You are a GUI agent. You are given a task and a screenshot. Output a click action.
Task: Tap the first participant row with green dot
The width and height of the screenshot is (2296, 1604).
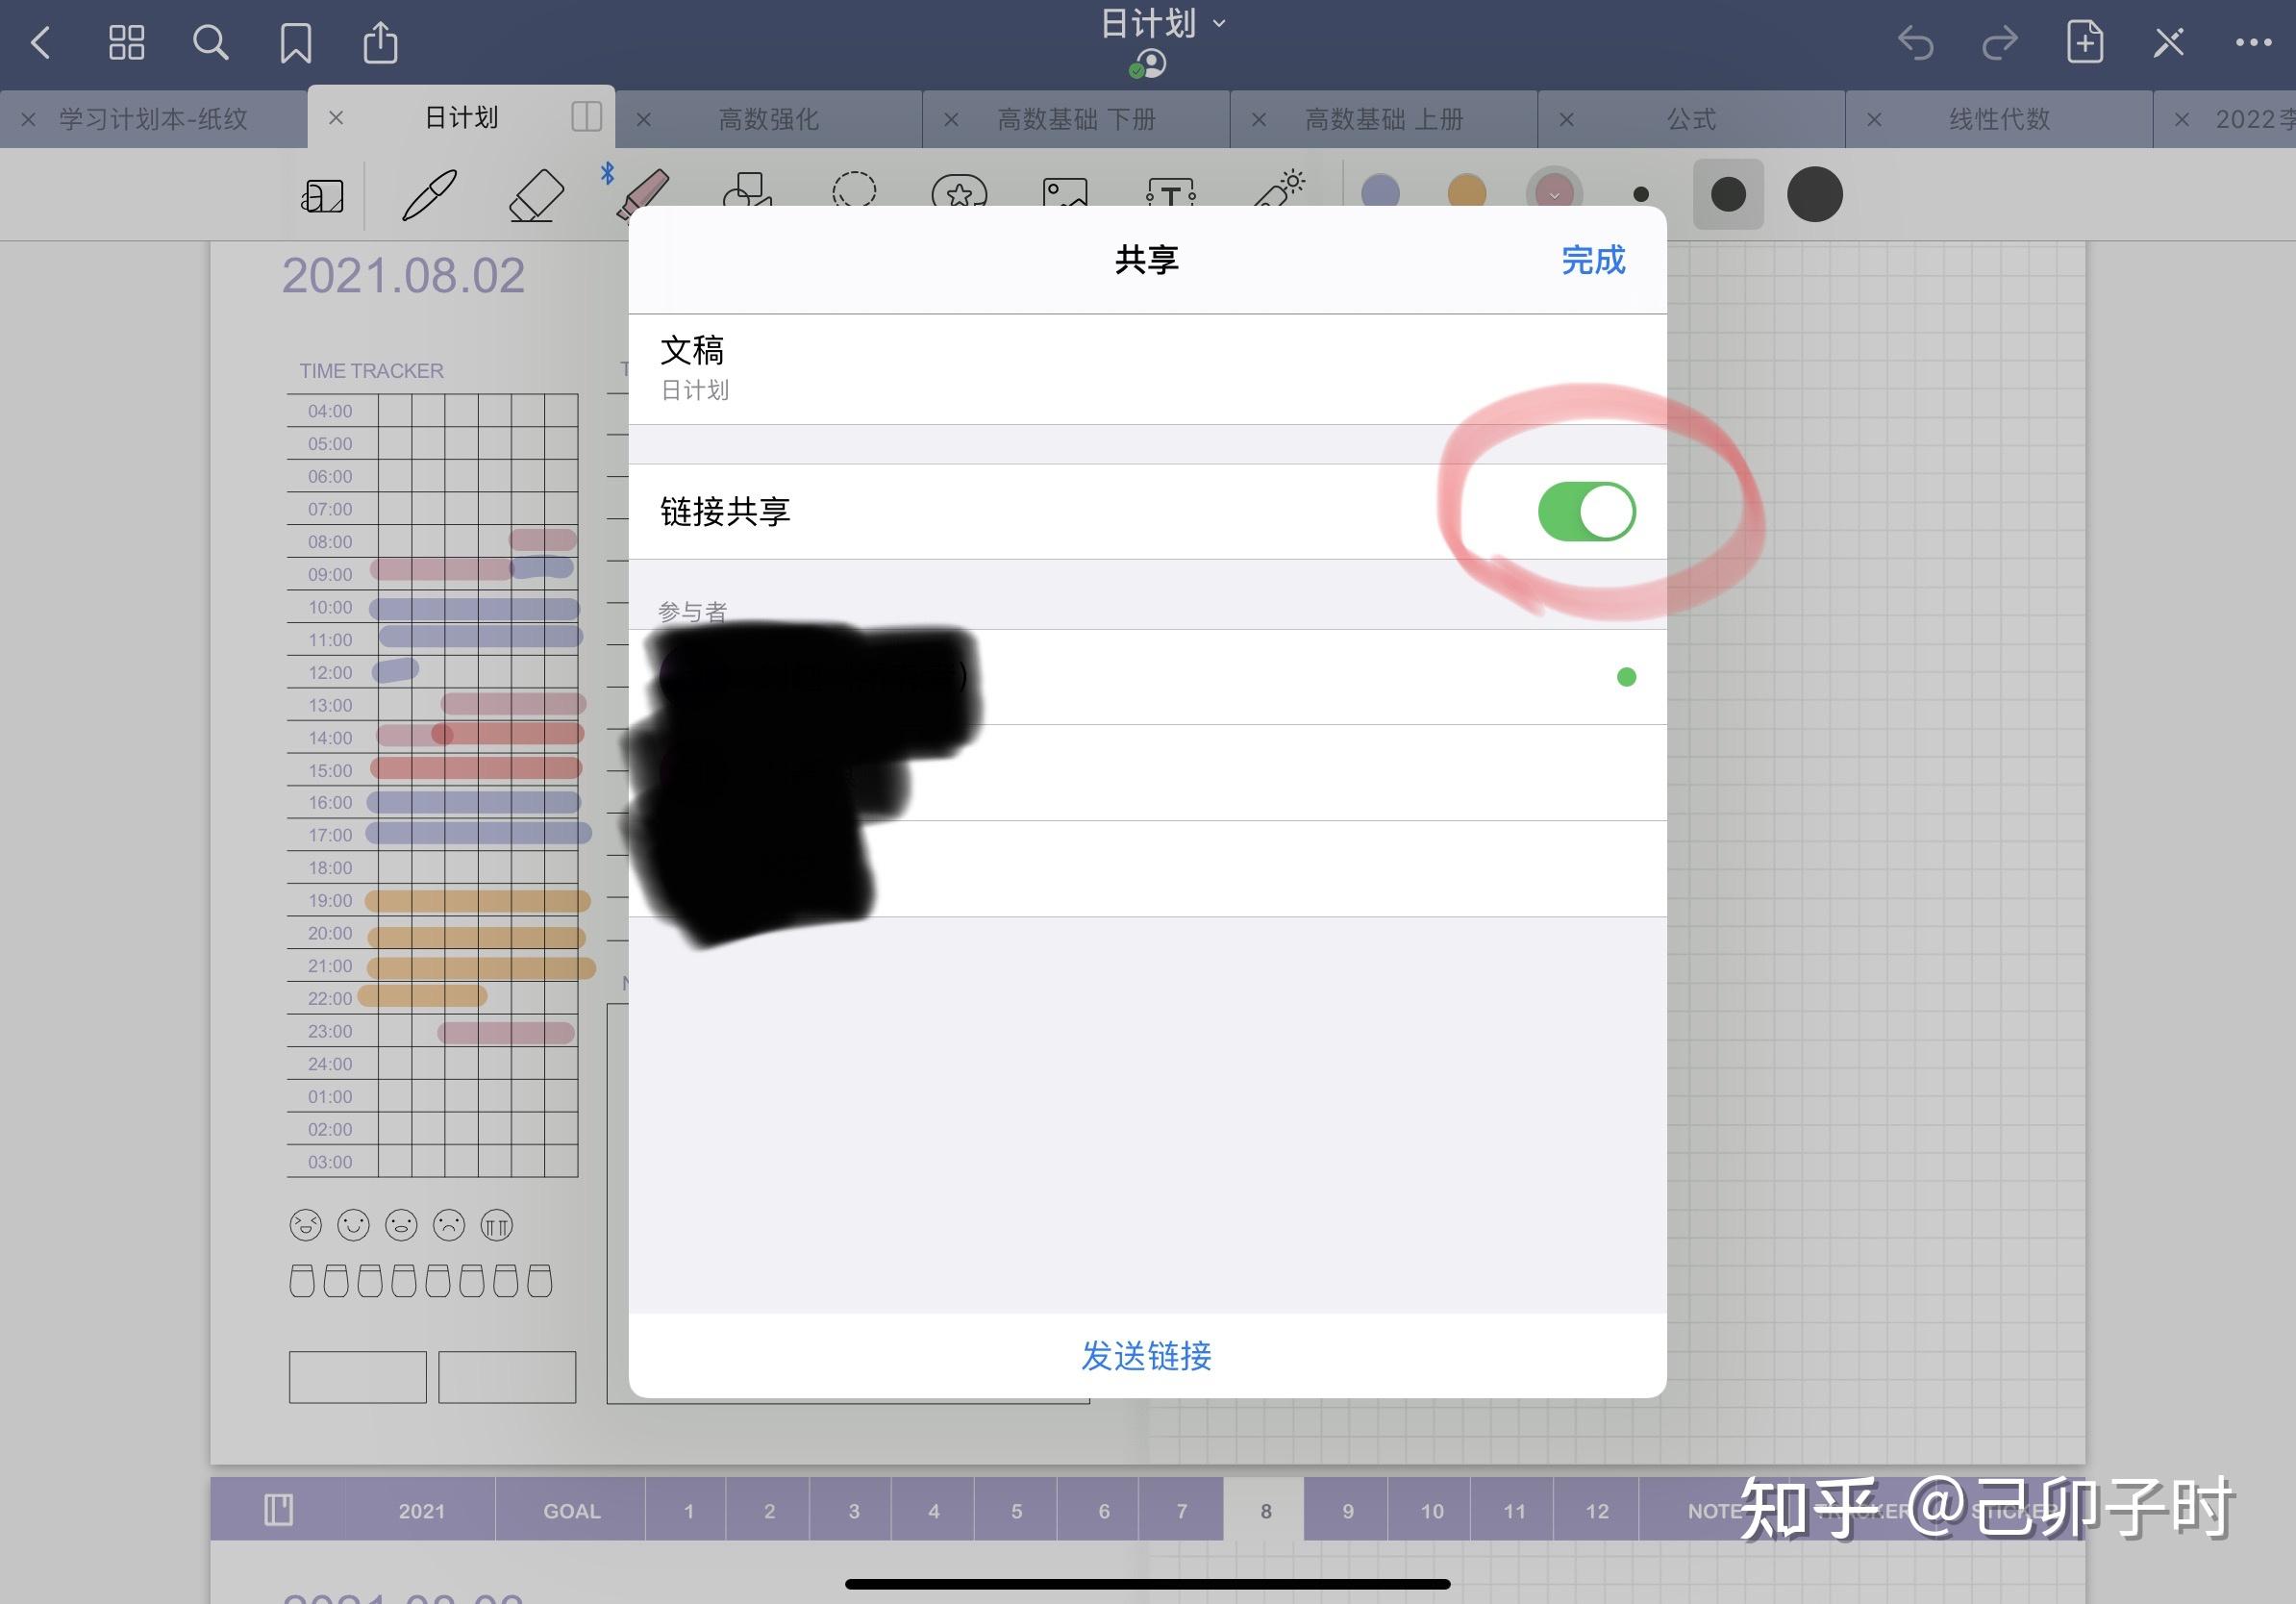pos(1147,677)
